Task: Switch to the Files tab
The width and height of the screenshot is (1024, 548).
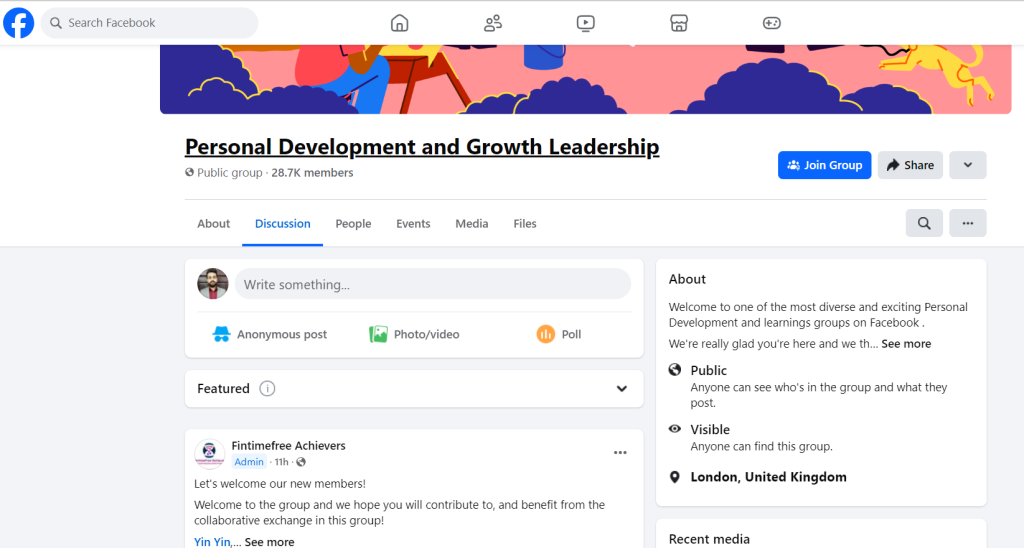Action: (x=525, y=223)
